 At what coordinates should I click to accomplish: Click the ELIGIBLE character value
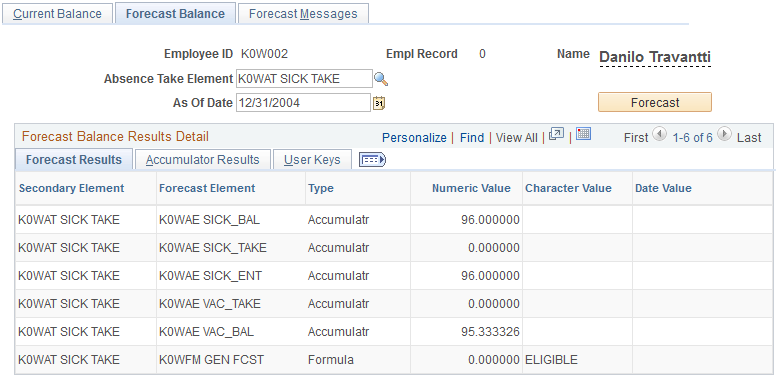coord(551,359)
